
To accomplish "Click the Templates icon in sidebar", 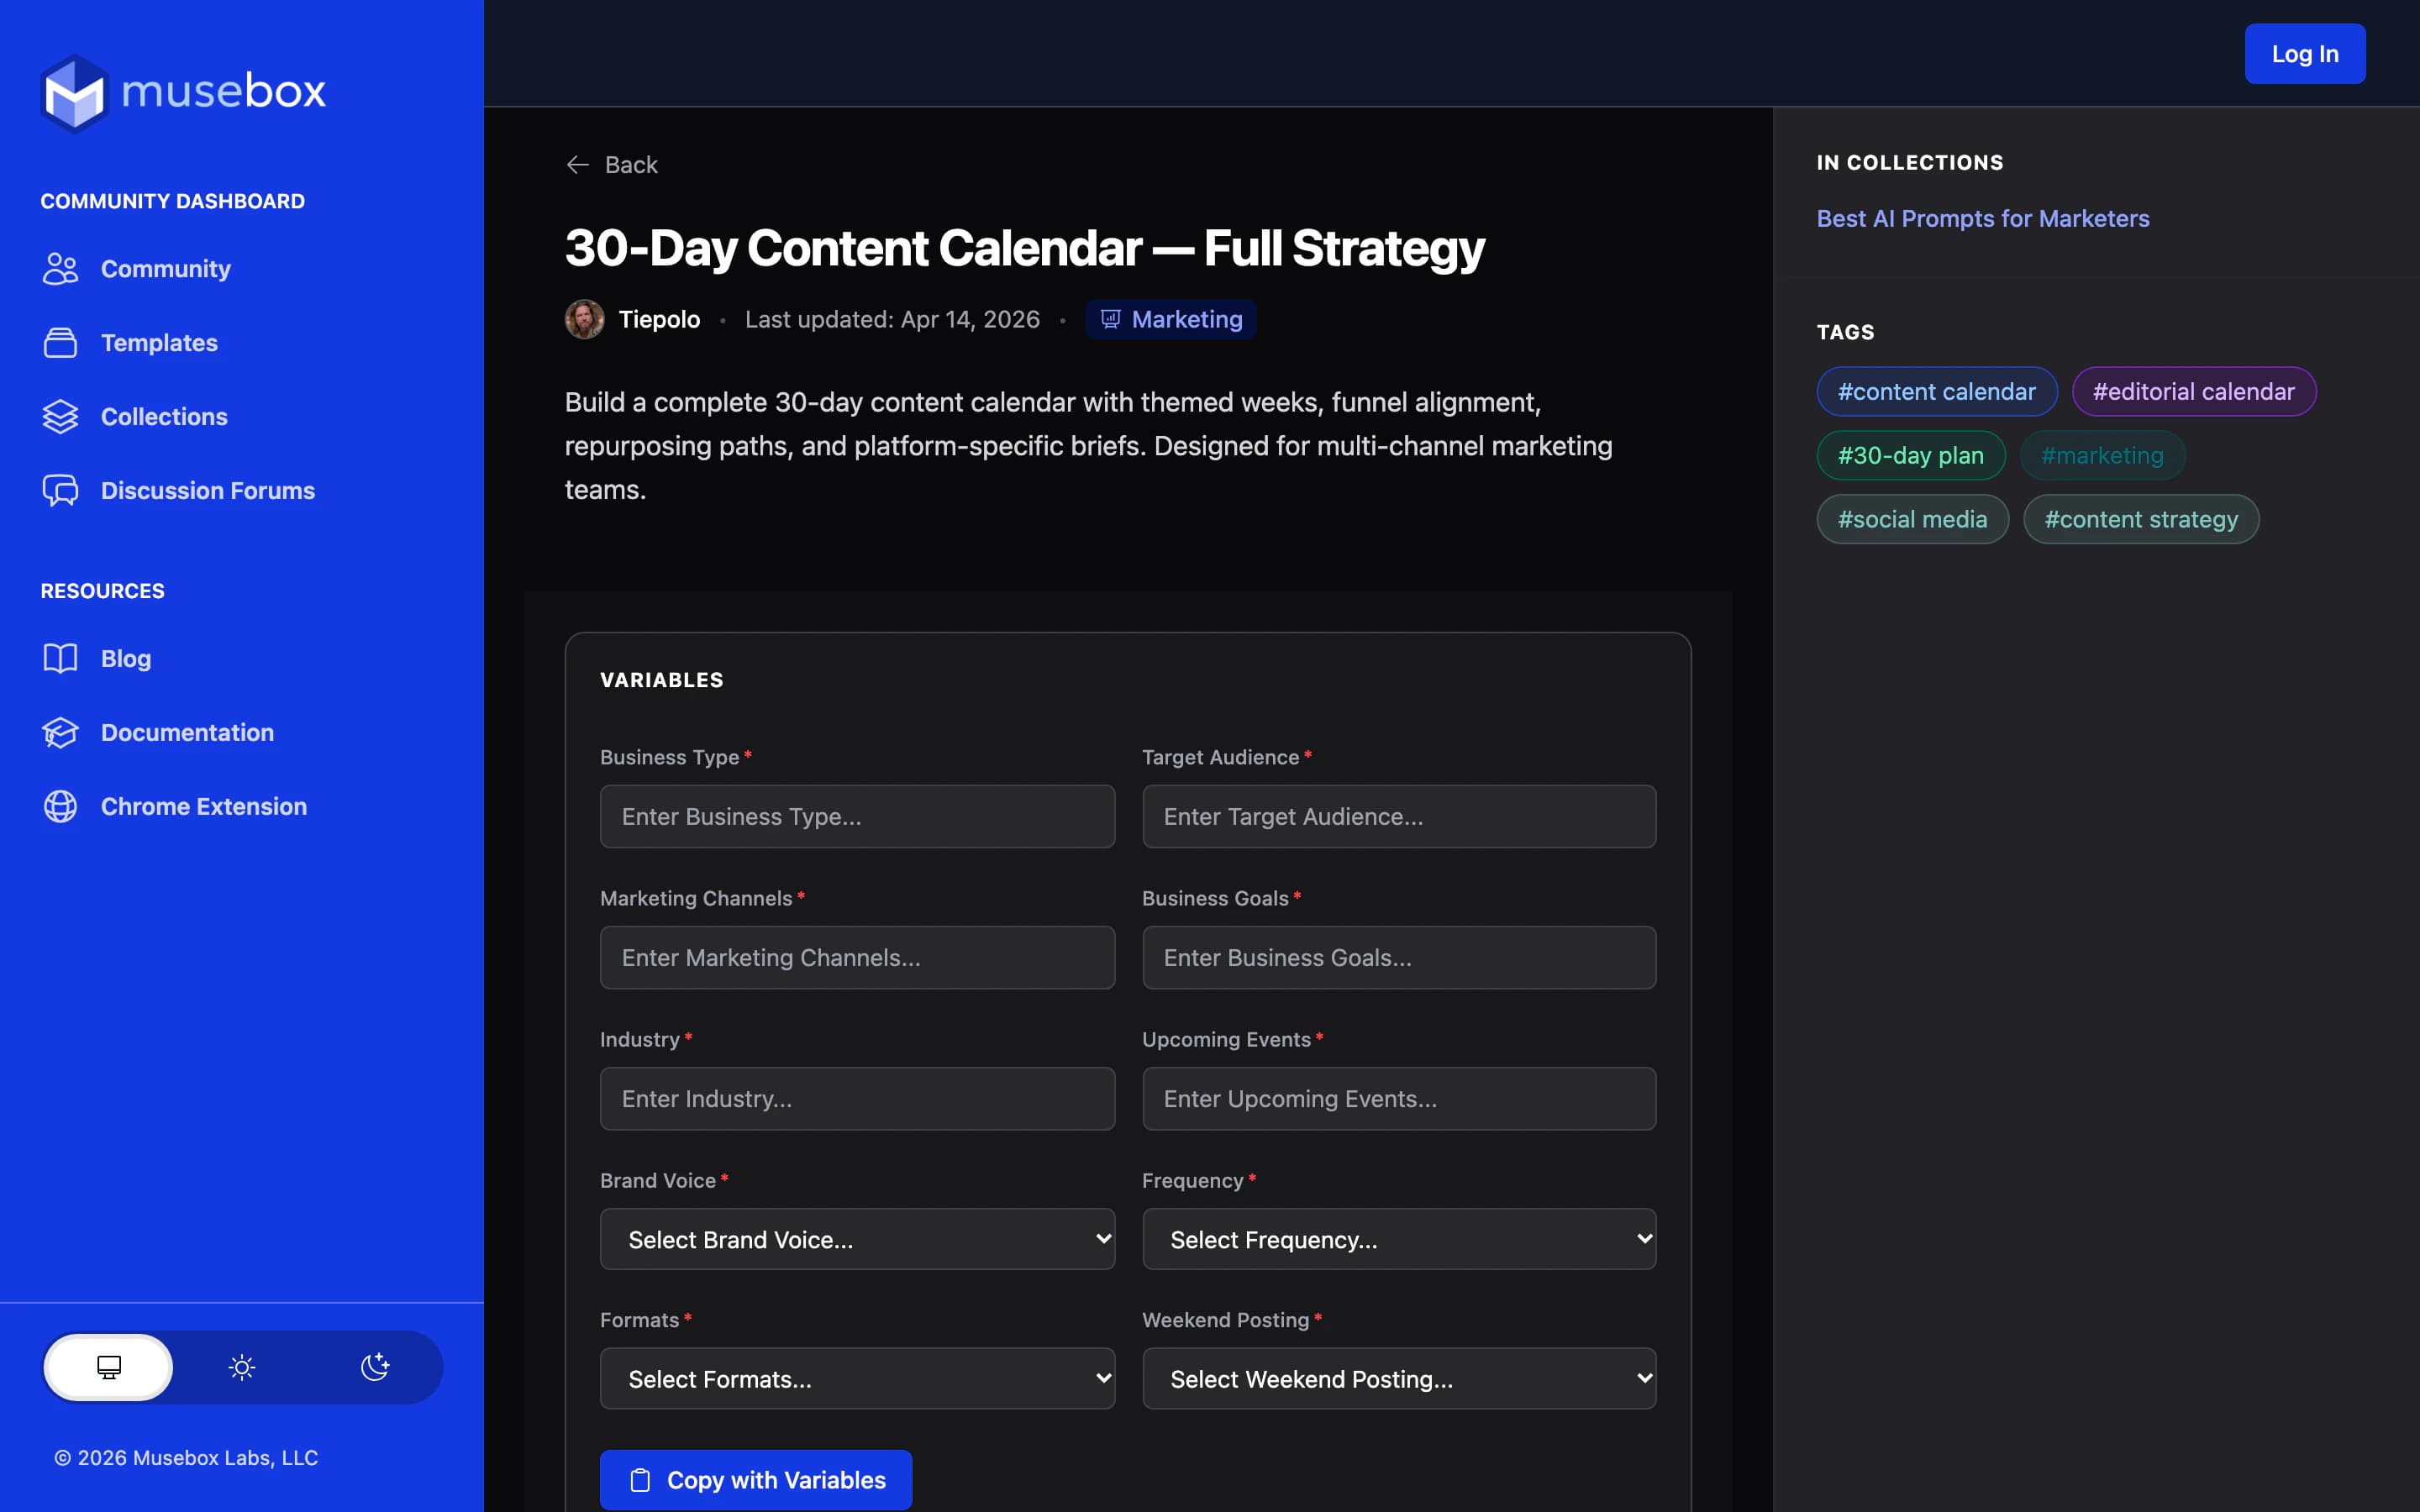I will click(60, 343).
